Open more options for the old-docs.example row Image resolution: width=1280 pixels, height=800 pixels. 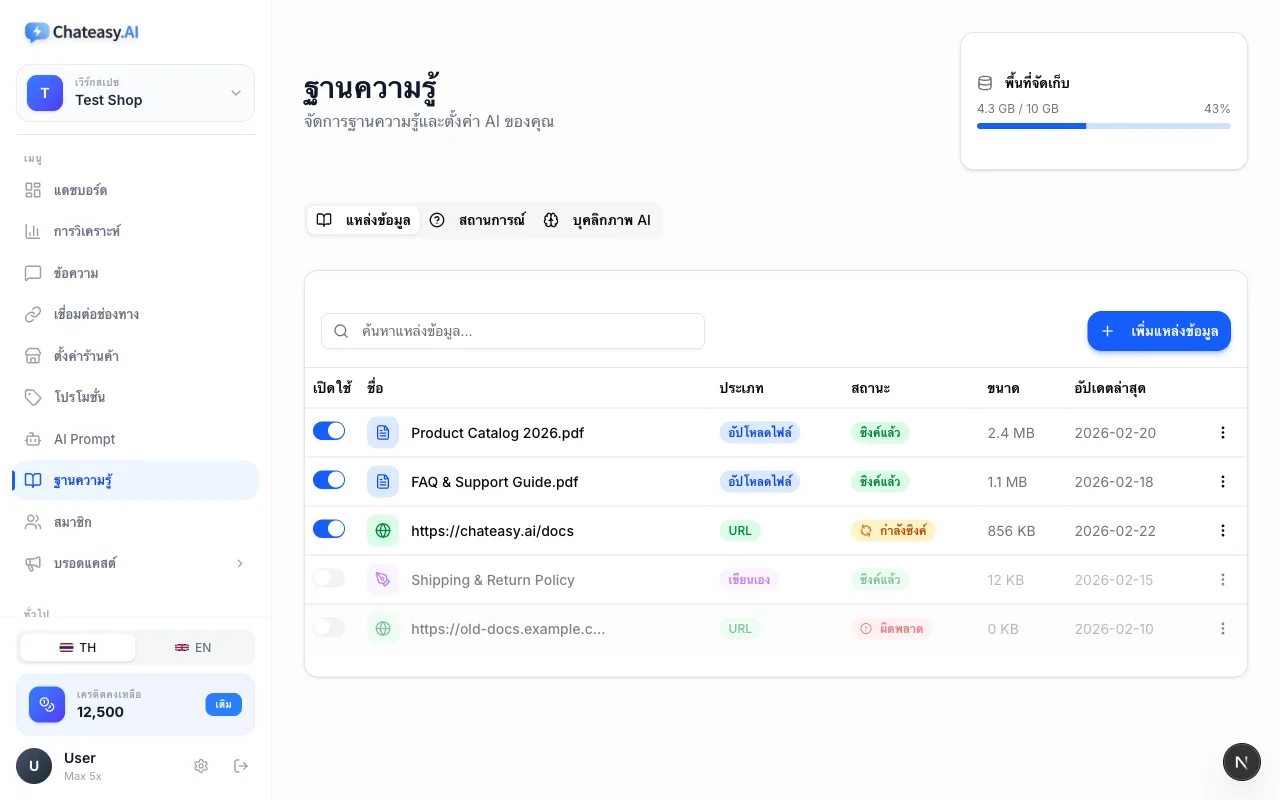tap(1223, 629)
